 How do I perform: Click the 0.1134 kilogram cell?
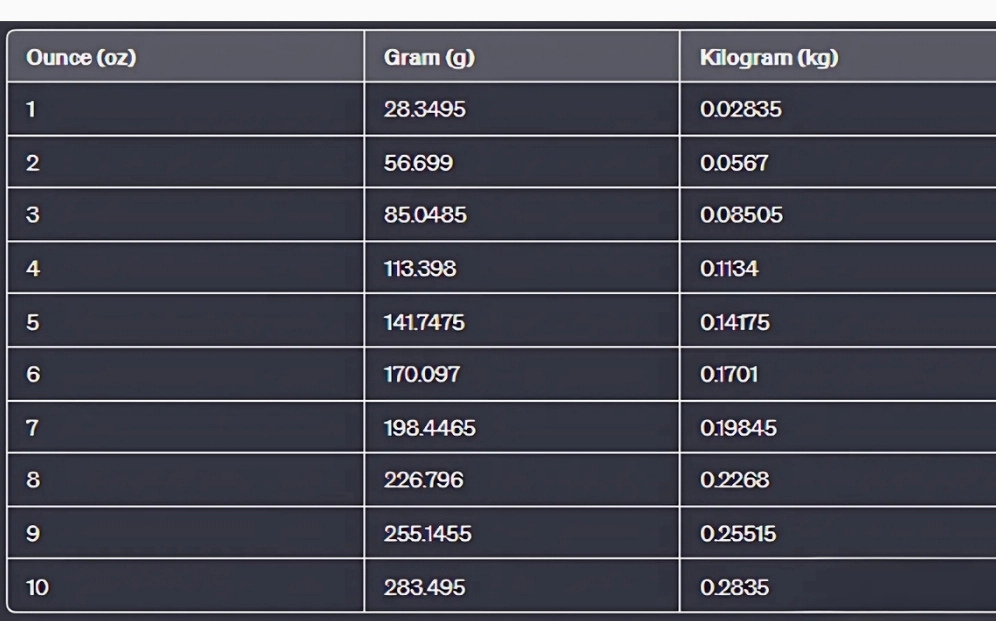click(x=838, y=268)
